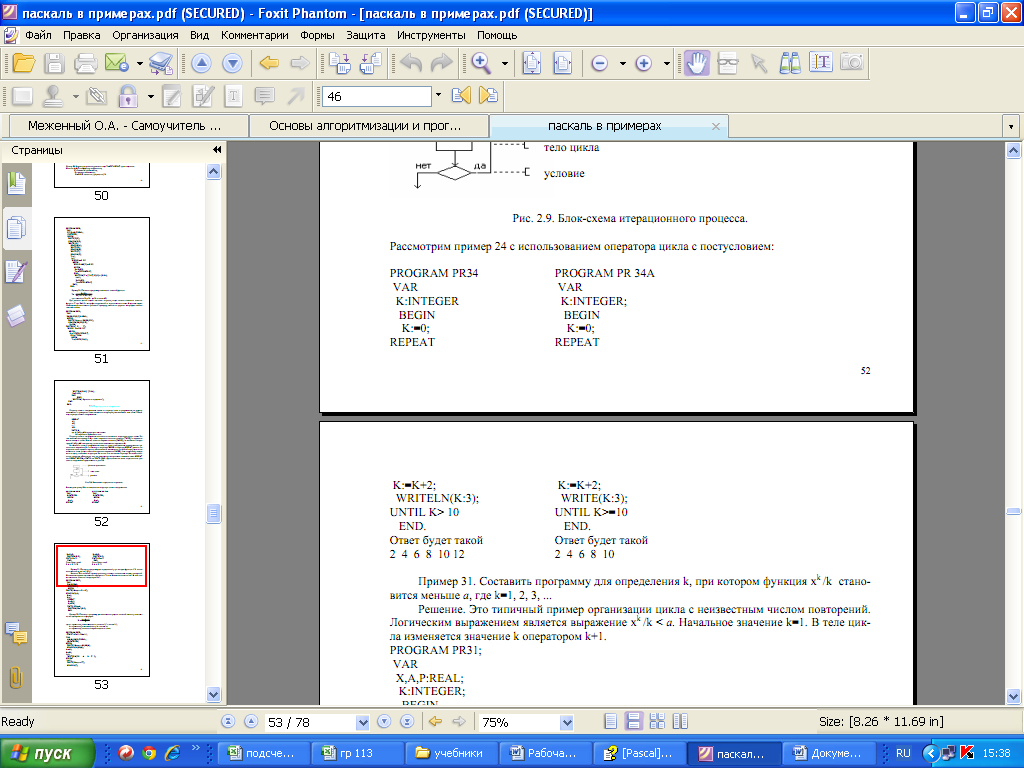Open the Stamp tool dropdown arrow
This screenshot has width=1024, height=768.
[76, 96]
